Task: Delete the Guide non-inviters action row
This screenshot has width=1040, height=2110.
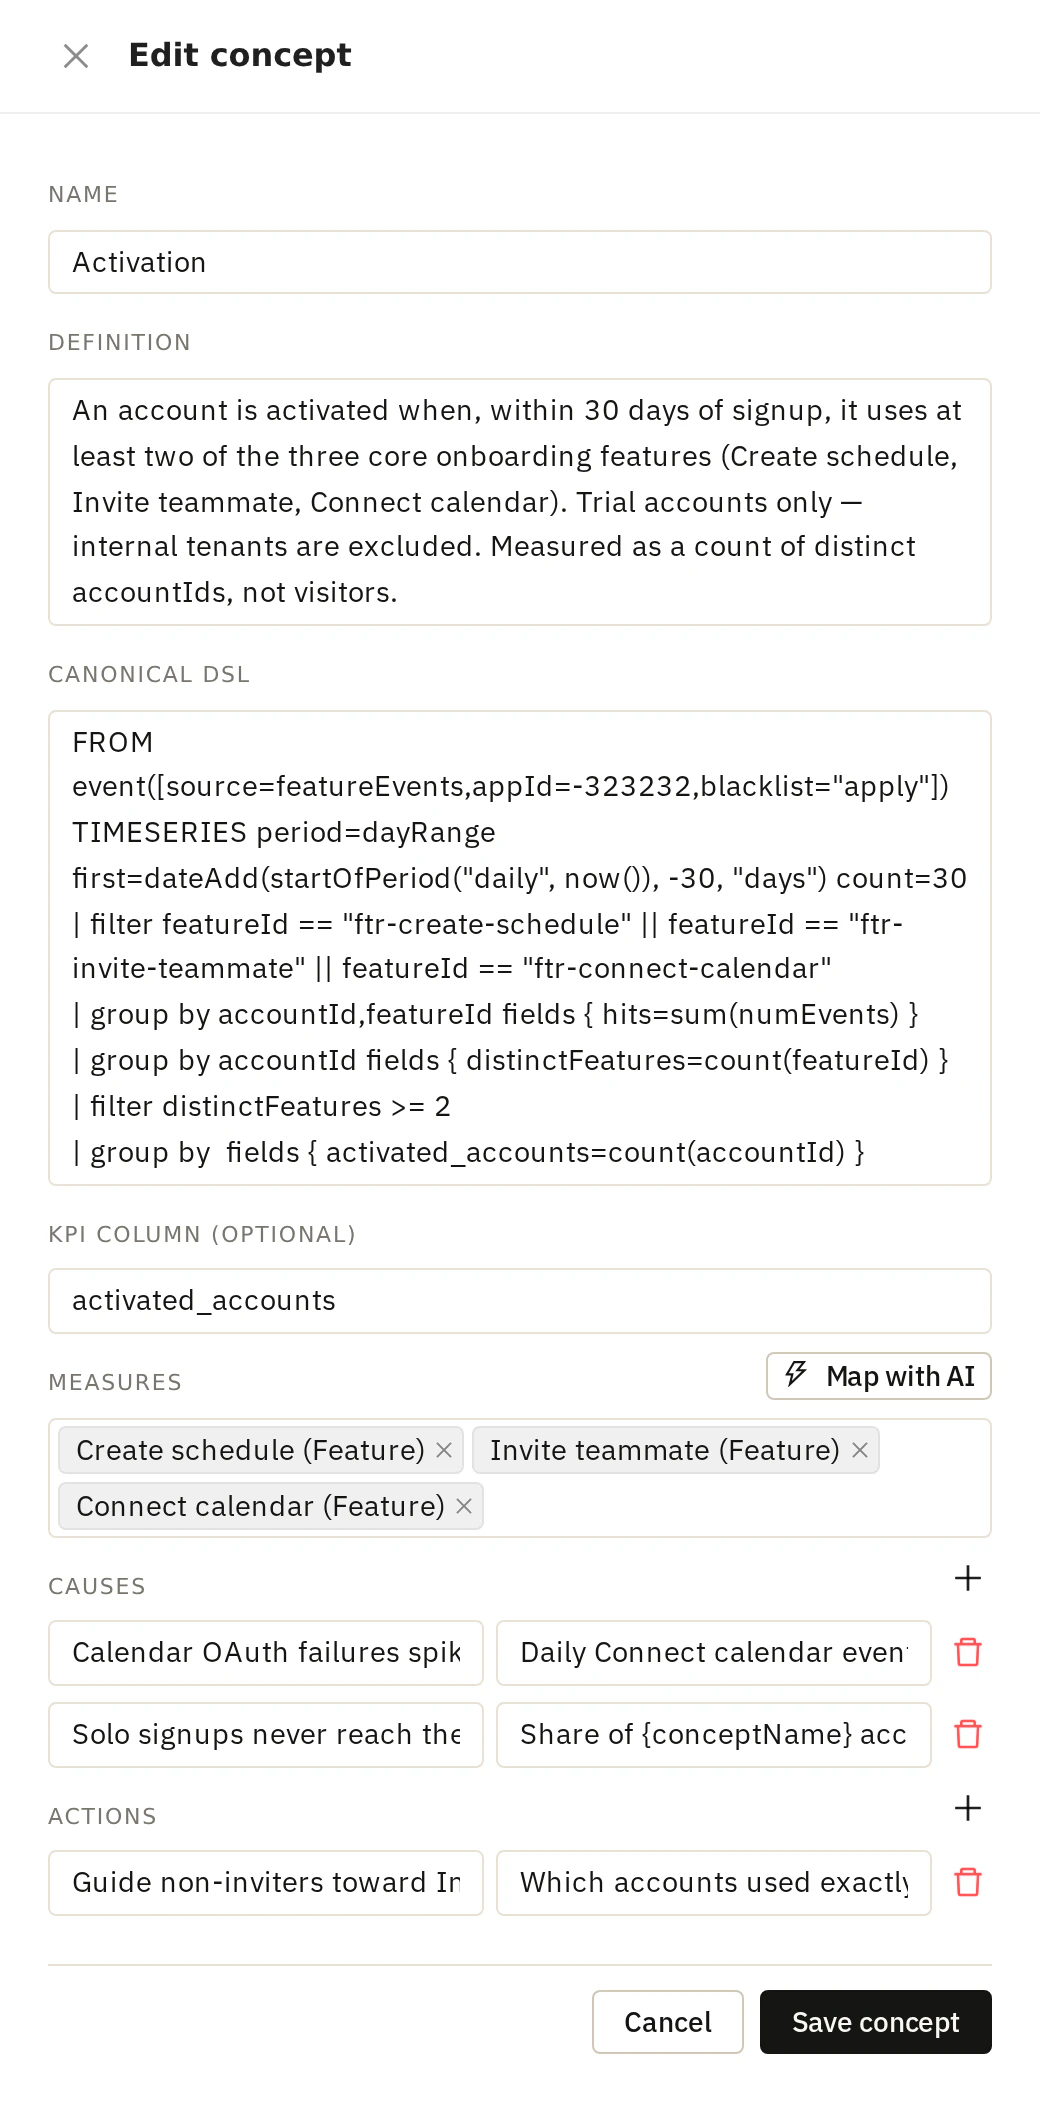Action: 968,1882
